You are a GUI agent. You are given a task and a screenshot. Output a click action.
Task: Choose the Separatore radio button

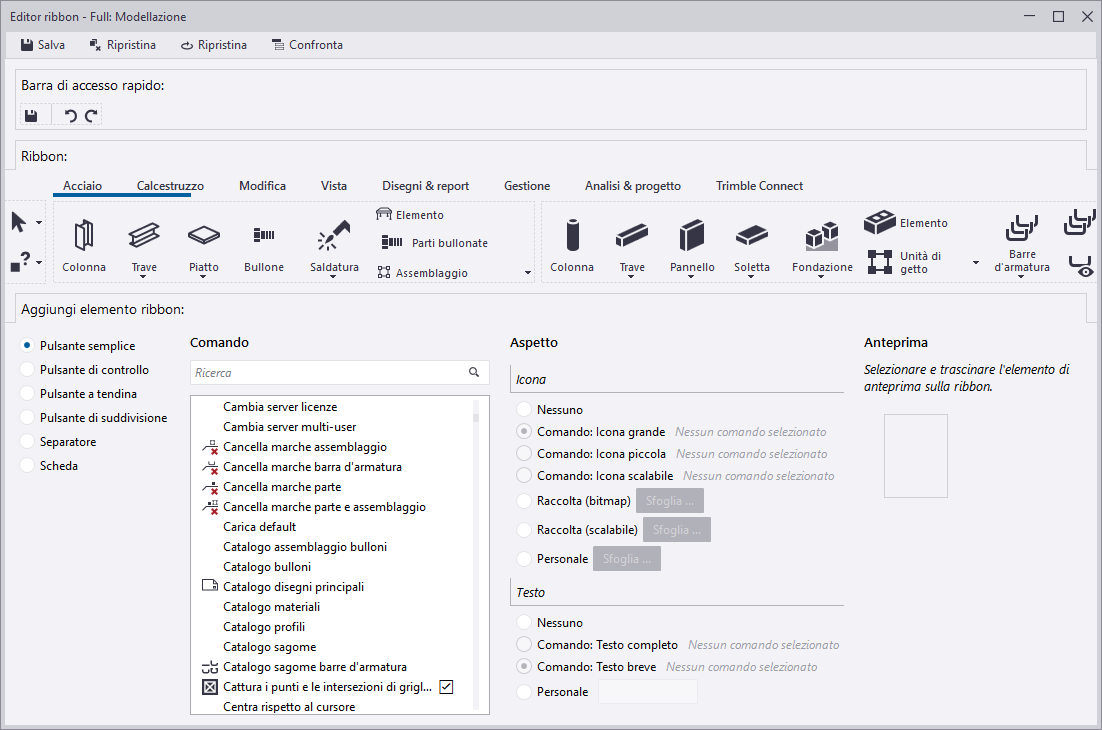[x=27, y=442]
